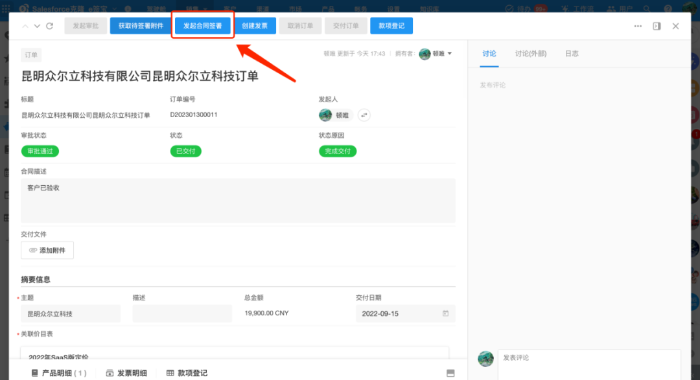This screenshot has width=700, height=380.
Task: Open the 款项登记 bottom tab
Action: tap(187, 373)
